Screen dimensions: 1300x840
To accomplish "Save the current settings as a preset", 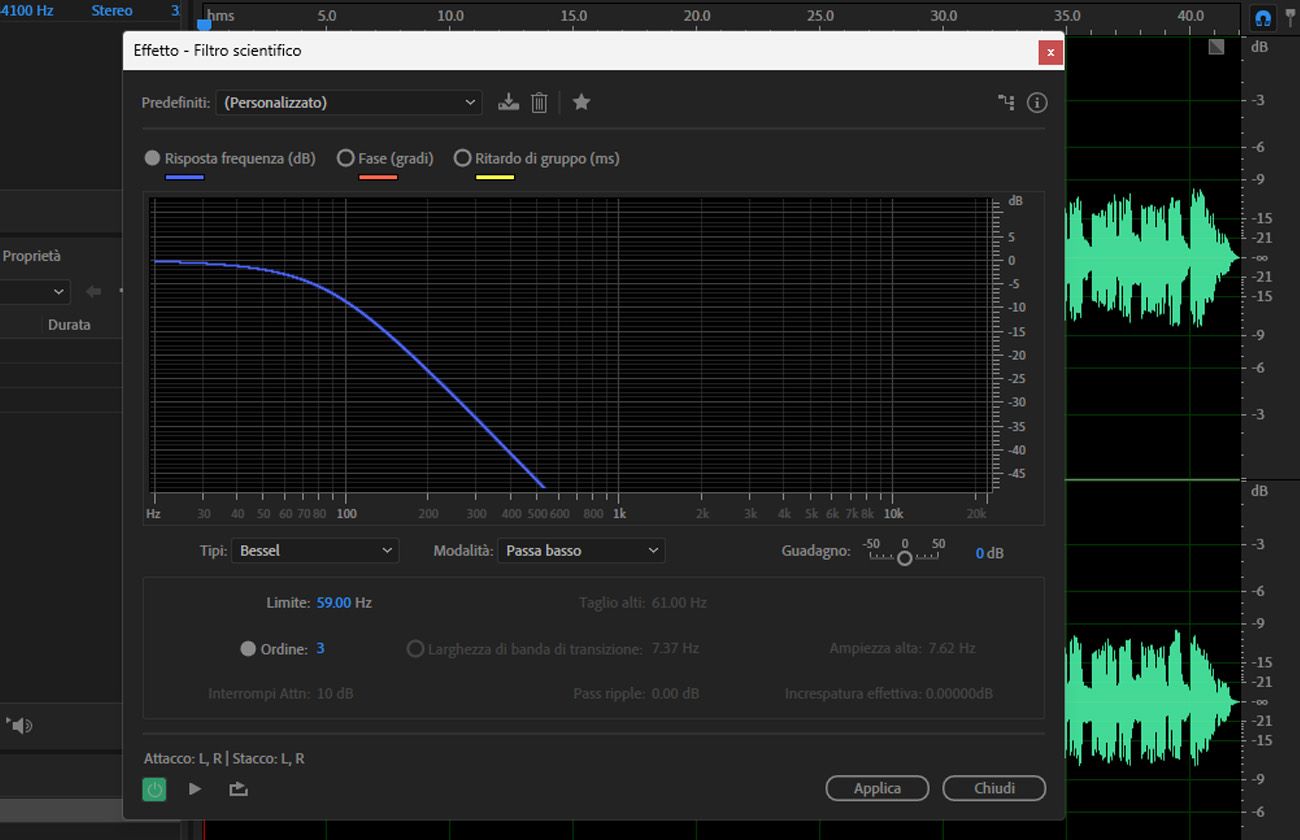I will (509, 102).
